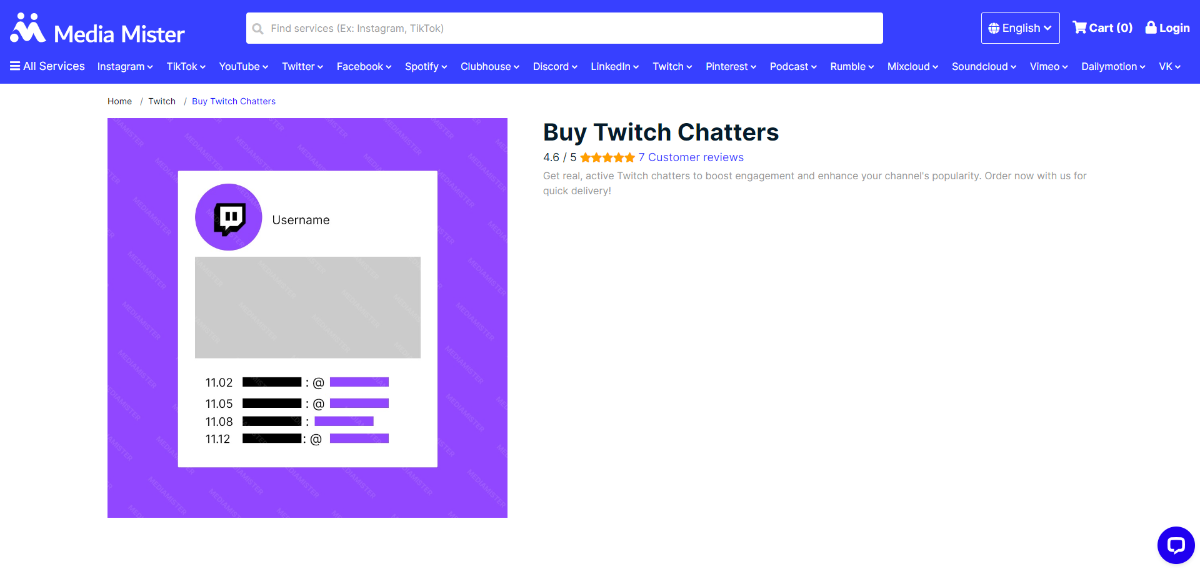Expand the TikTok menu
The height and width of the screenshot is (574, 1200).
pos(186,67)
